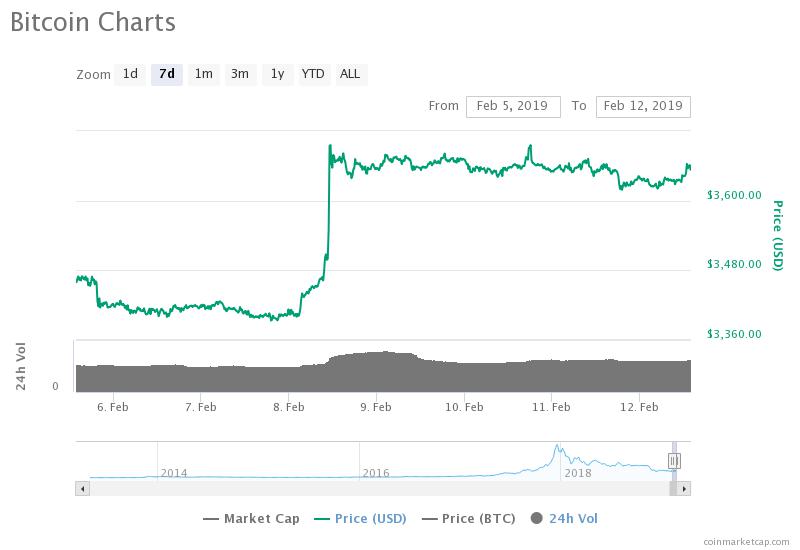Image resolution: width=800 pixels, height=550 pixels.
Task: Click the From date field
Action: tap(513, 107)
